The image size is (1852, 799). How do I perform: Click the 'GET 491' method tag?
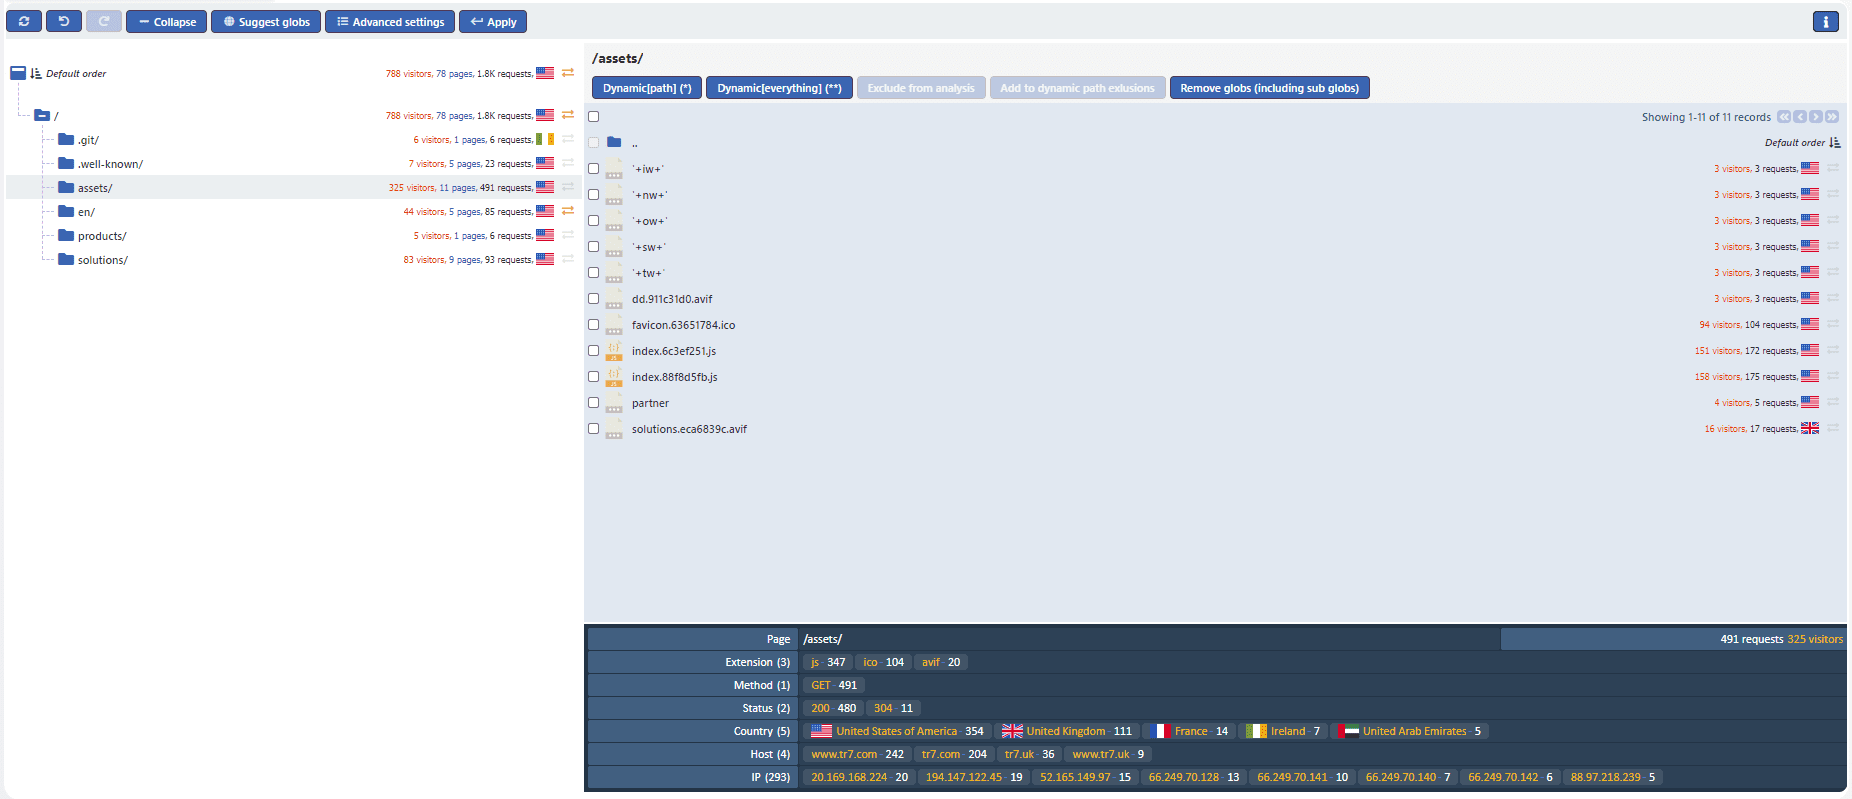point(834,685)
